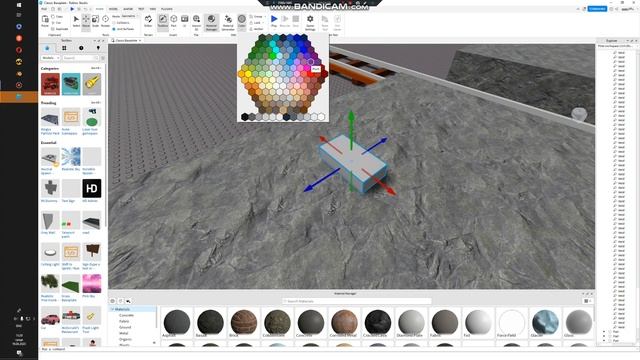
Task: Select the Fabric category in materials tree
Action: coord(124,321)
